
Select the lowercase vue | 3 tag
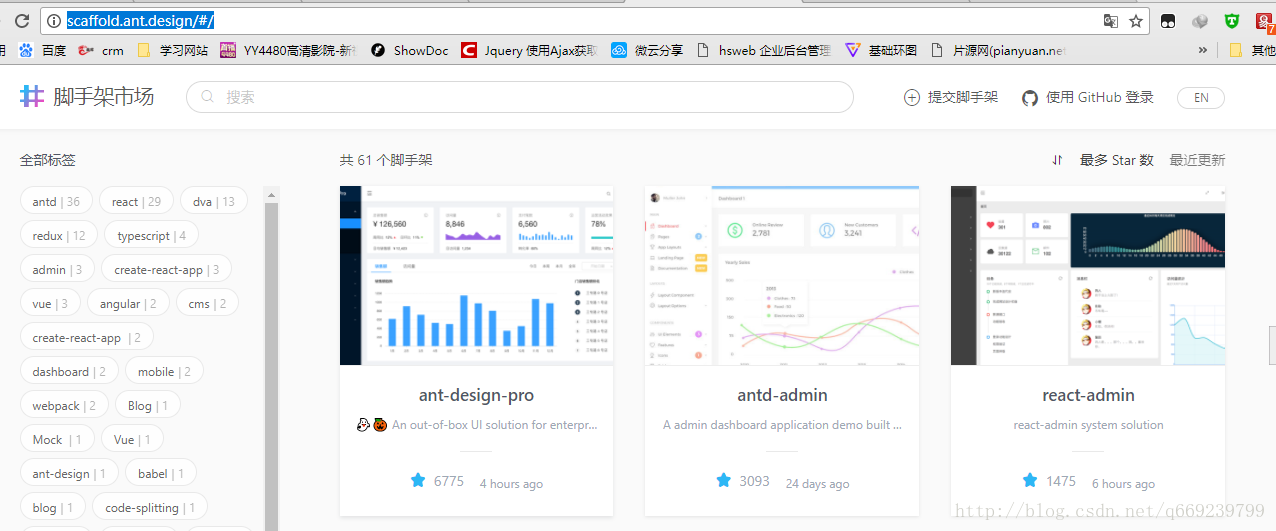click(x=50, y=303)
